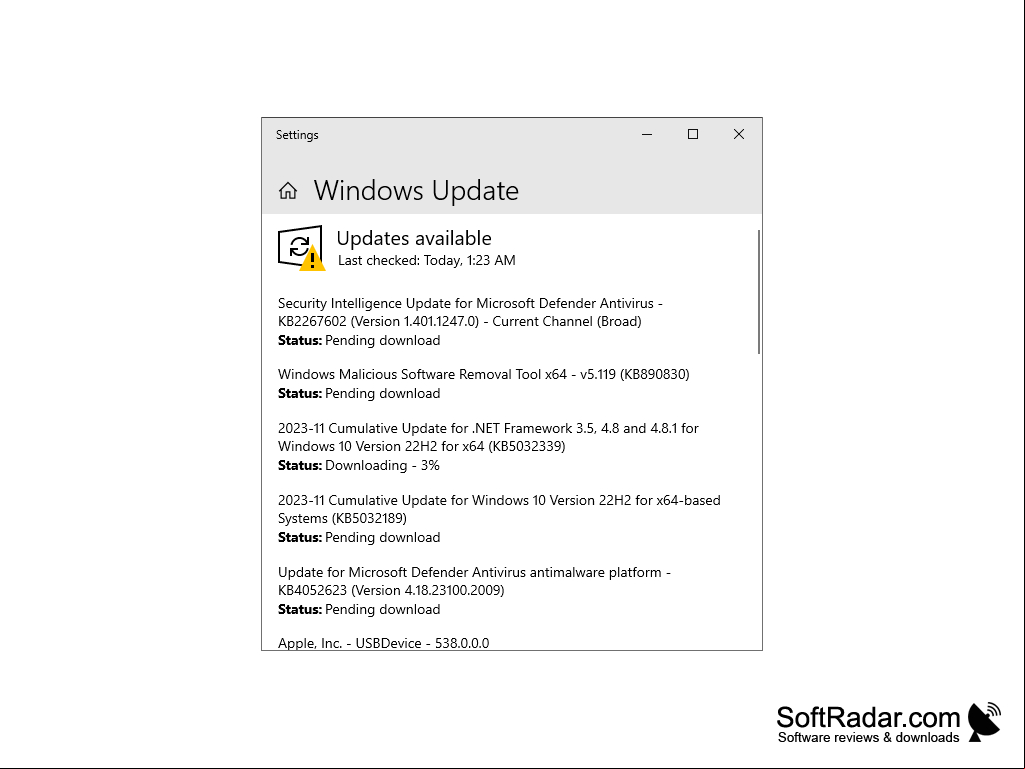Viewport: 1025px width, 769px height.
Task: Click the "Settings" window title text
Action: click(297, 135)
